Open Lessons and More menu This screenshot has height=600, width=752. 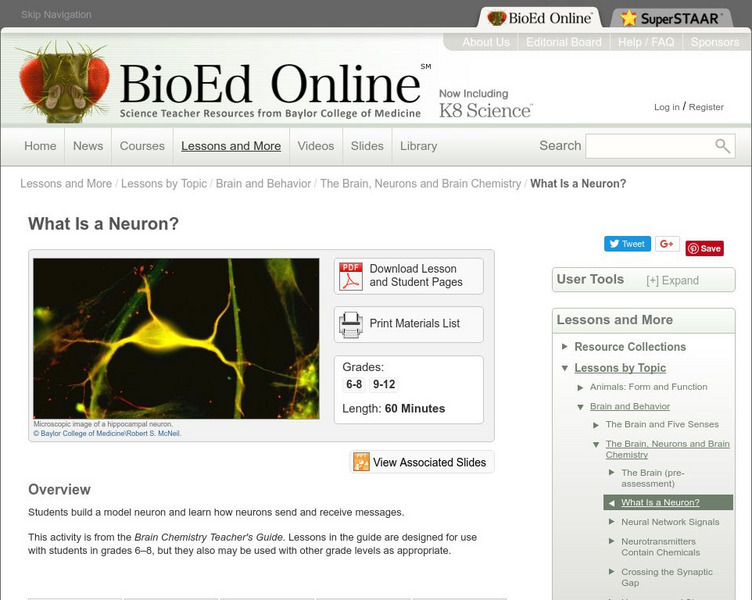click(231, 146)
